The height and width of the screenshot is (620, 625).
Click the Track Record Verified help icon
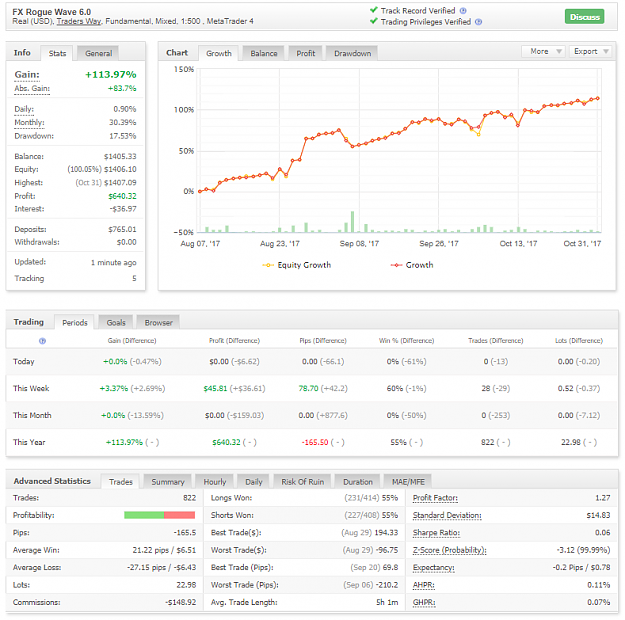[463, 11]
